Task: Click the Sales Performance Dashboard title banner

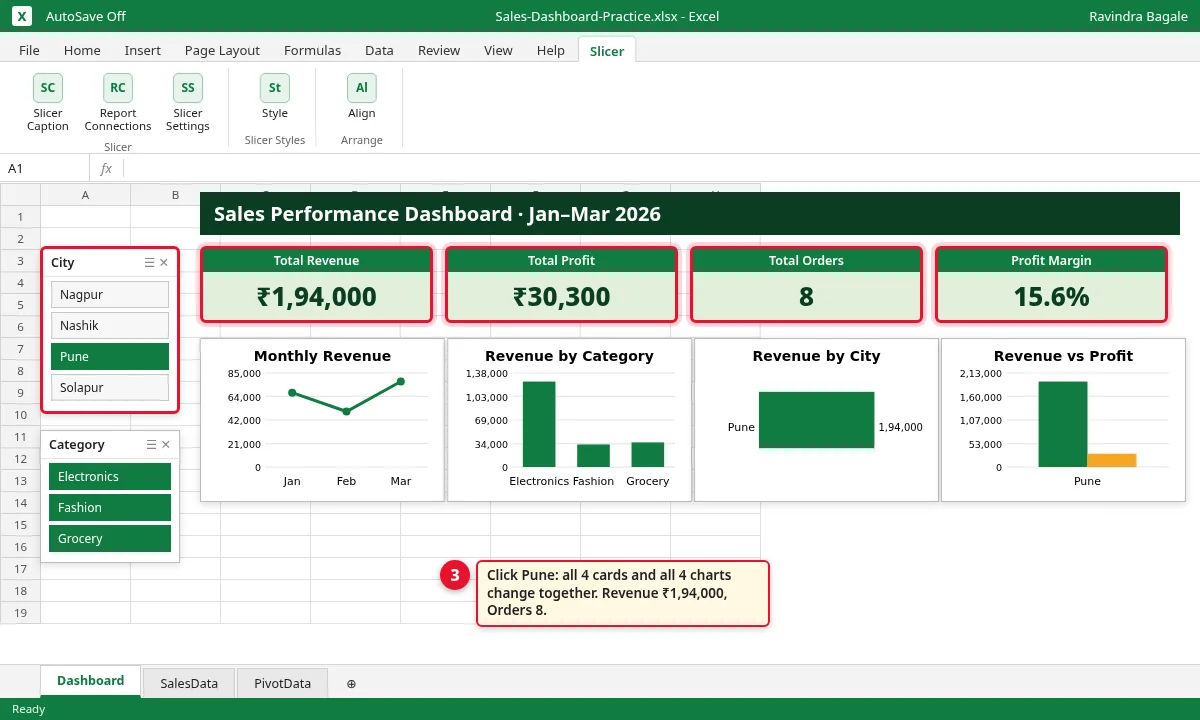Action: point(690,214)
